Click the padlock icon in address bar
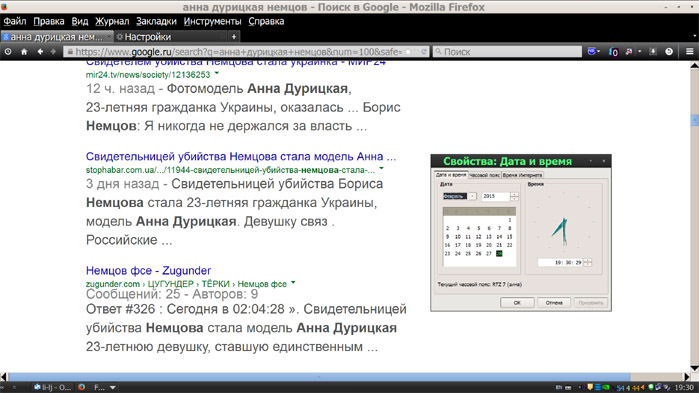Image resolution: width=699 pixels, height=393 pixels. [x=70, y=52]
